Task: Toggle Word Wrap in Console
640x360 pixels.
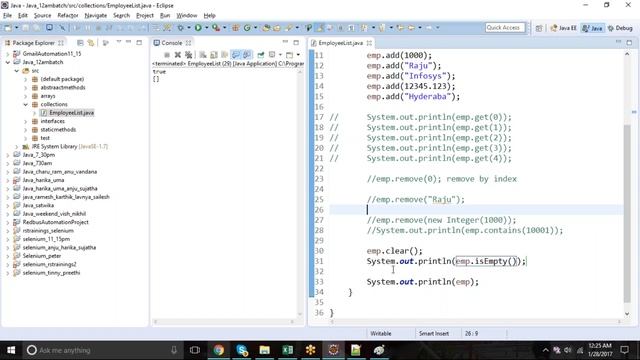Action: (x=224, y=55)
